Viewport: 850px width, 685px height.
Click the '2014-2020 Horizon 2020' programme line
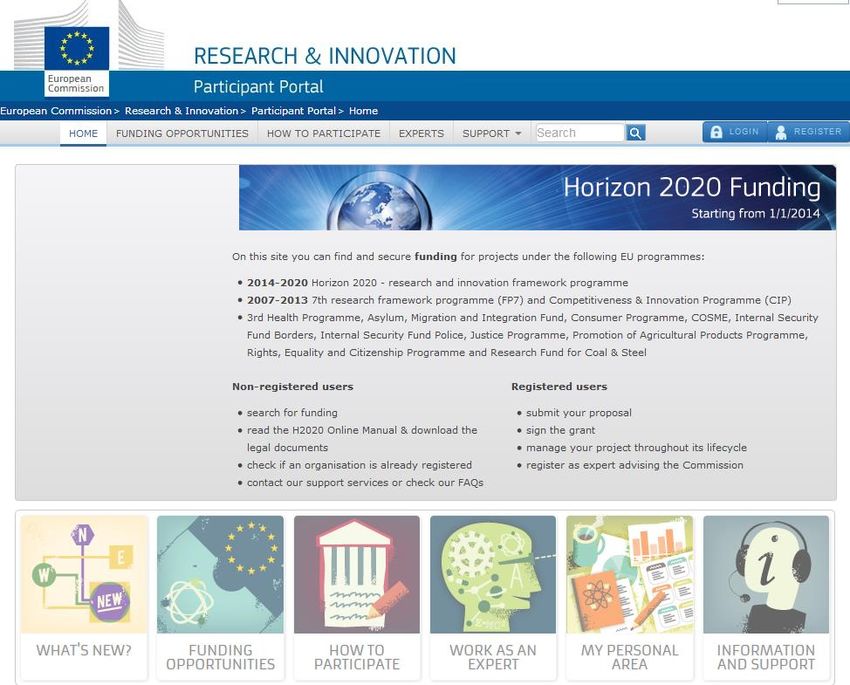click(x=437, y=283)
